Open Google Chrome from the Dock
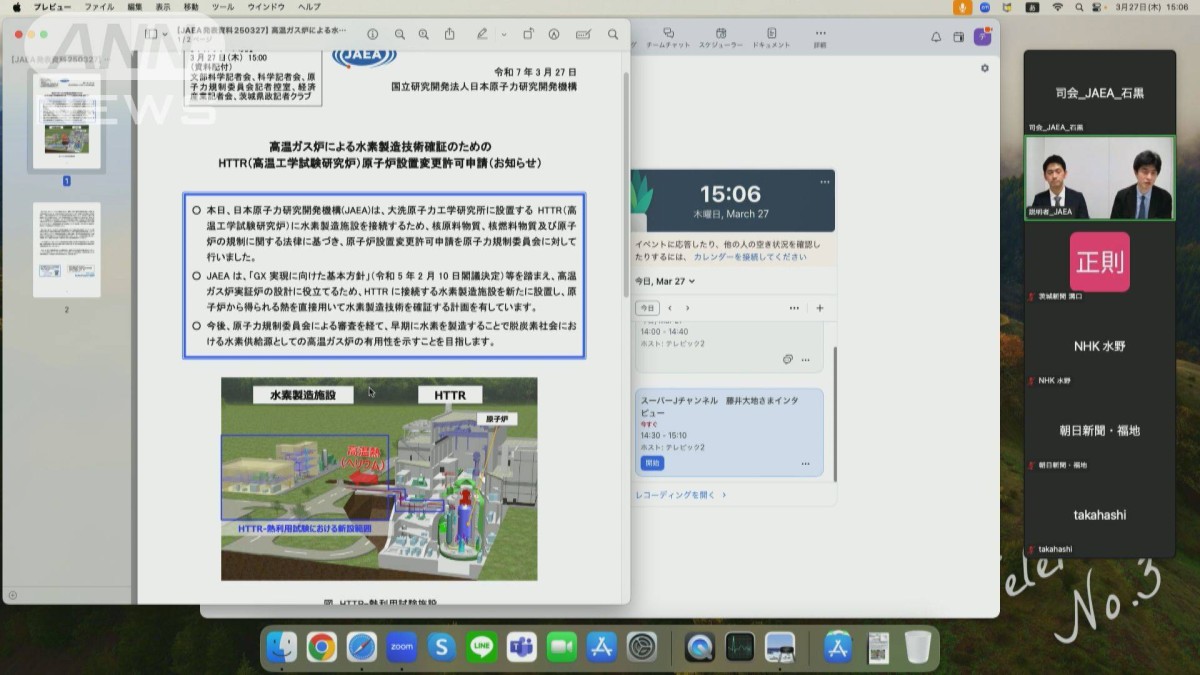This screenshot has height=675, width=1200. coord(321,647)
